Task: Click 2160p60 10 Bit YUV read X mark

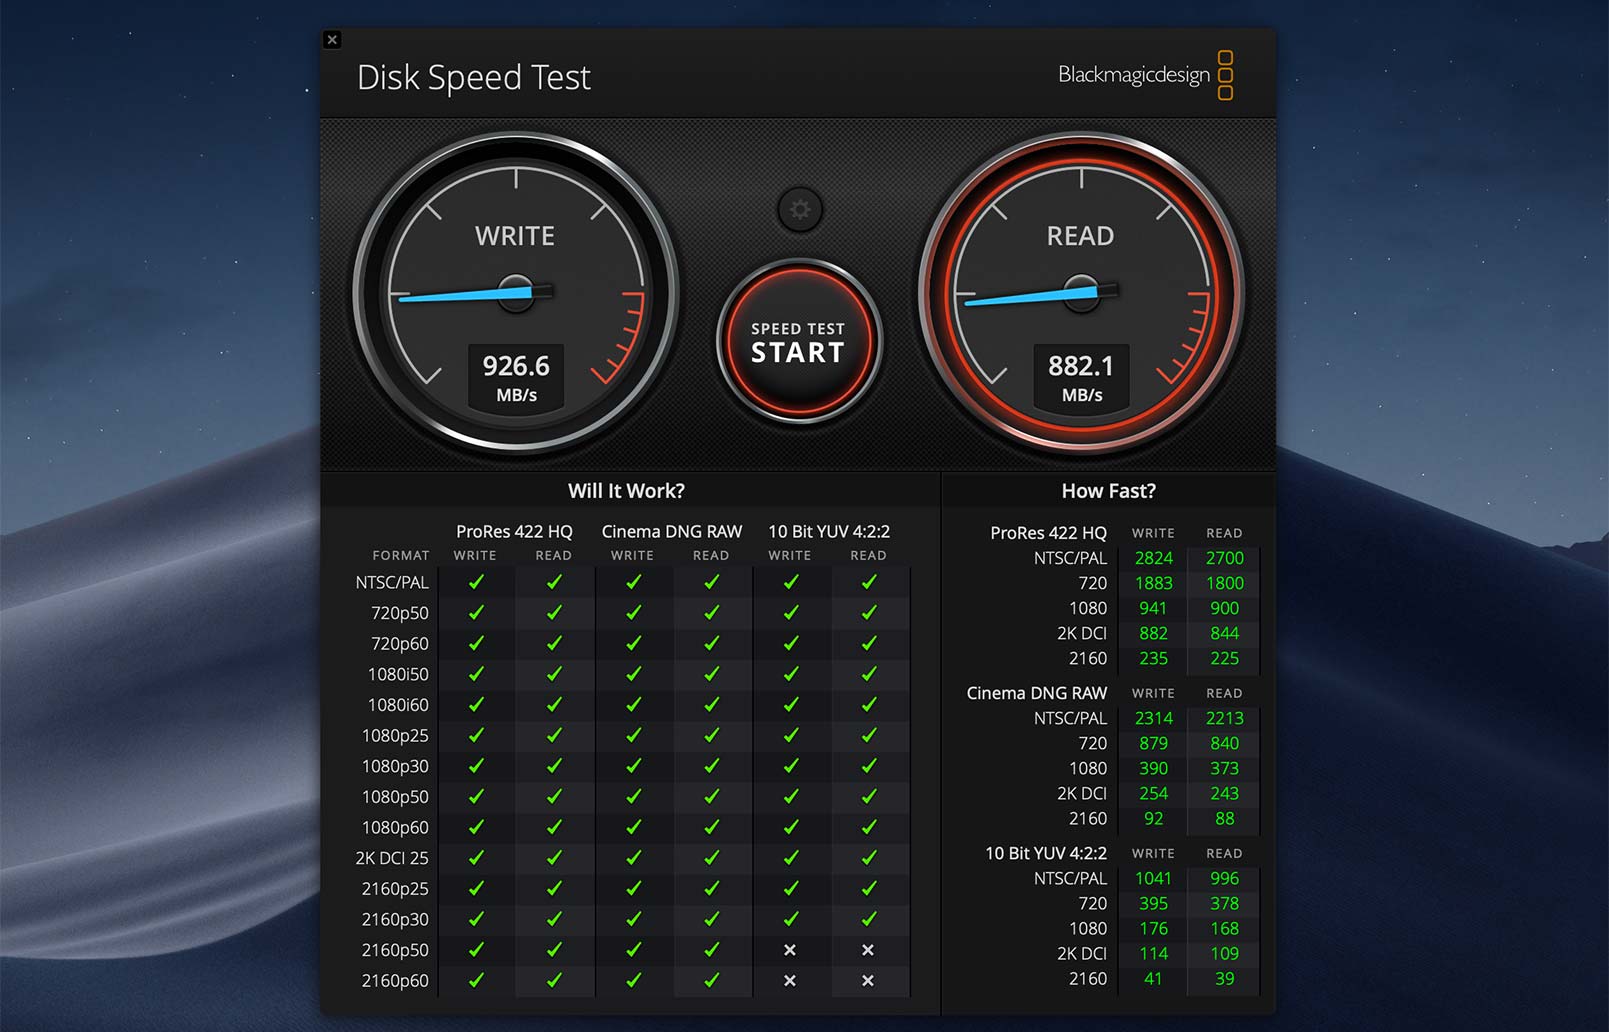Action: click(868, 981)
